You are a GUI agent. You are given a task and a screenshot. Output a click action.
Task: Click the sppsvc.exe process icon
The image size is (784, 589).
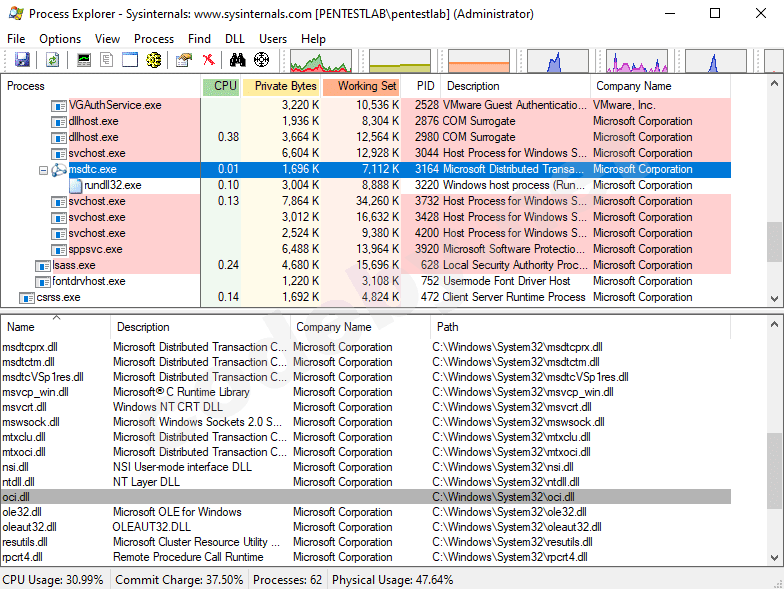point(59,250)
